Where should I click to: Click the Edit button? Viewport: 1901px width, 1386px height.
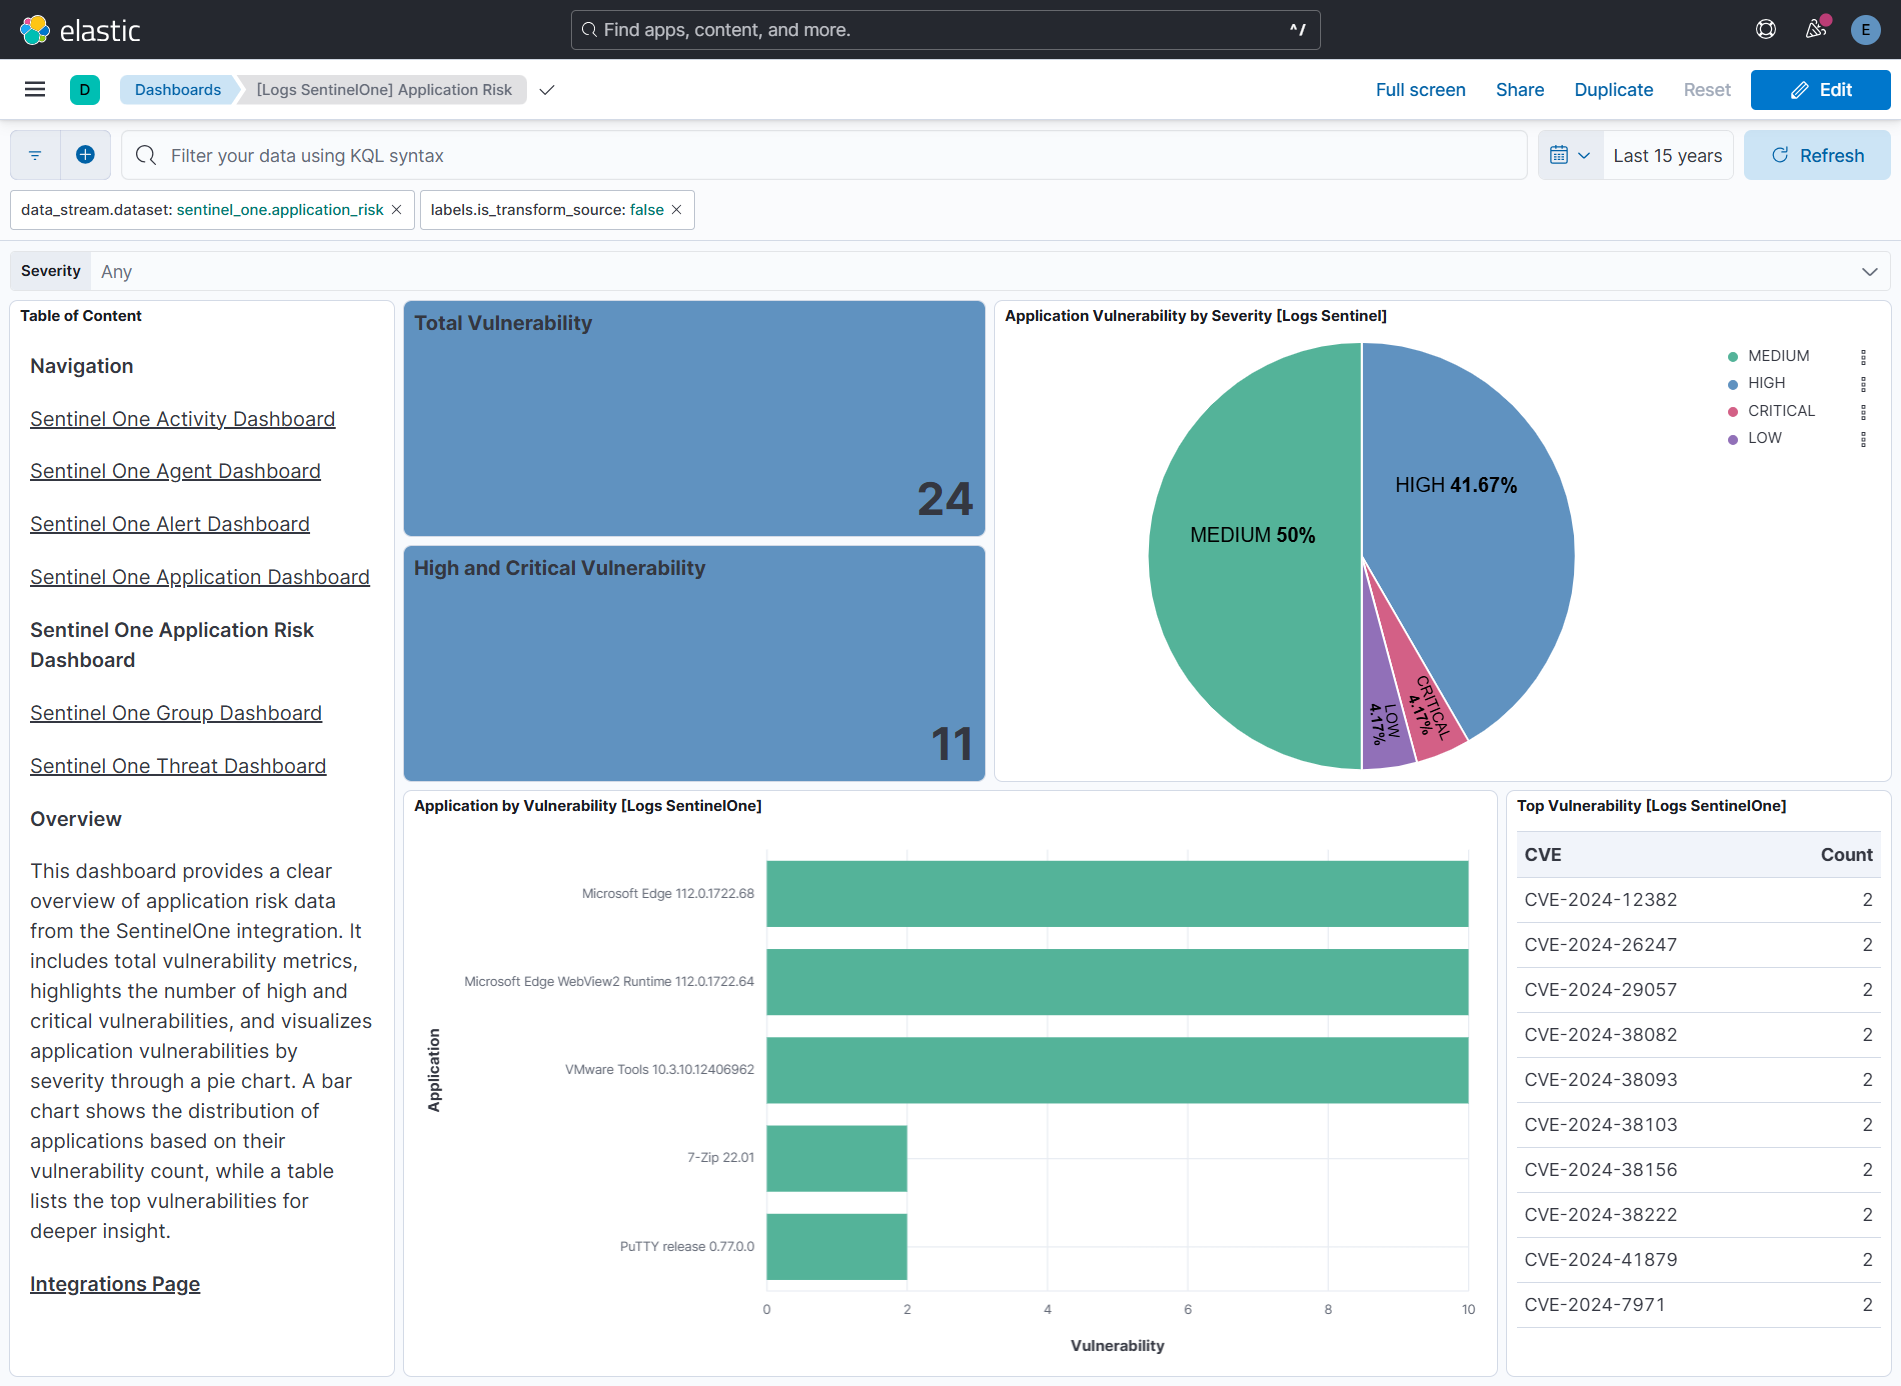1820,90
